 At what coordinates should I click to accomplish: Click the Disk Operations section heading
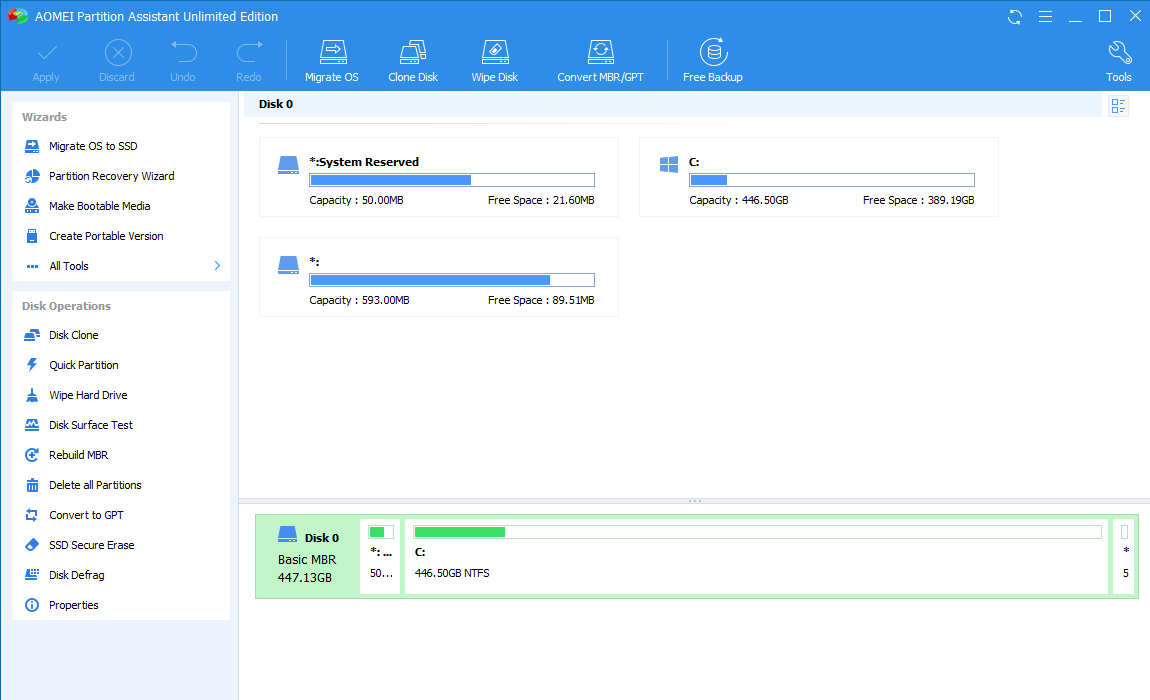[67, 307]
